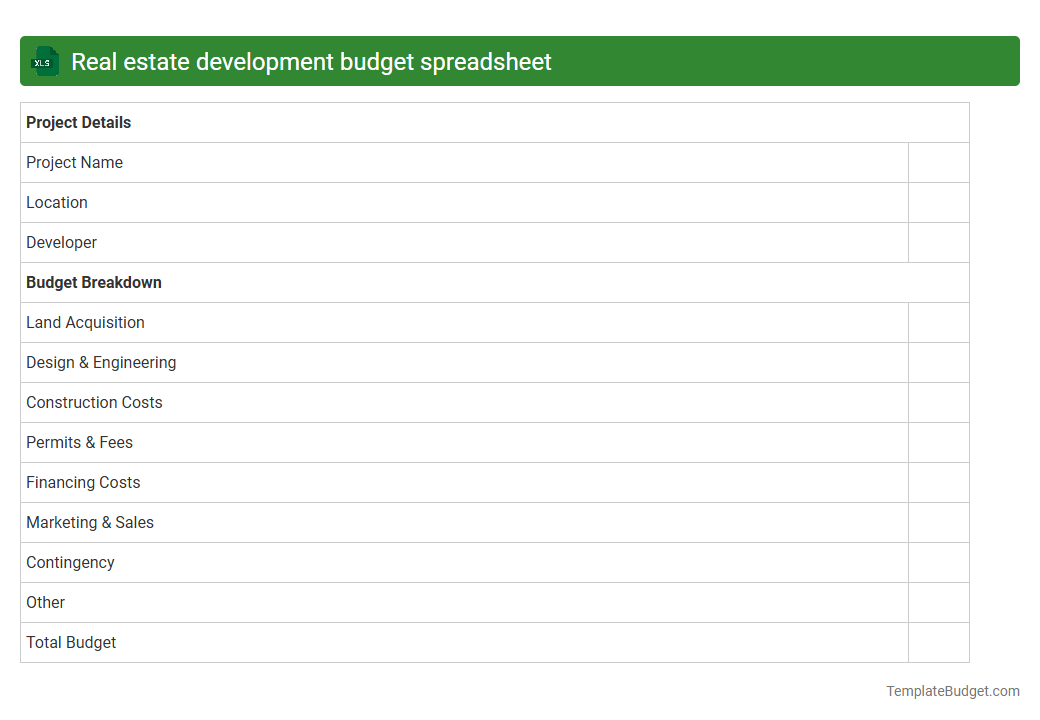Screen dimensions: 1040x720
Task: Click the value cell beside Project Name
Action: click(x=938, y=162)
